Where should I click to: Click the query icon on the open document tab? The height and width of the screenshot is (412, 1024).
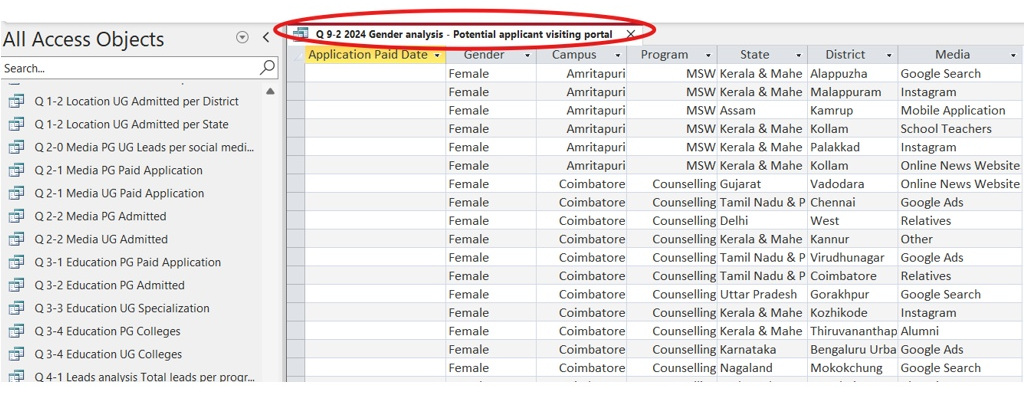coord(300,34)
